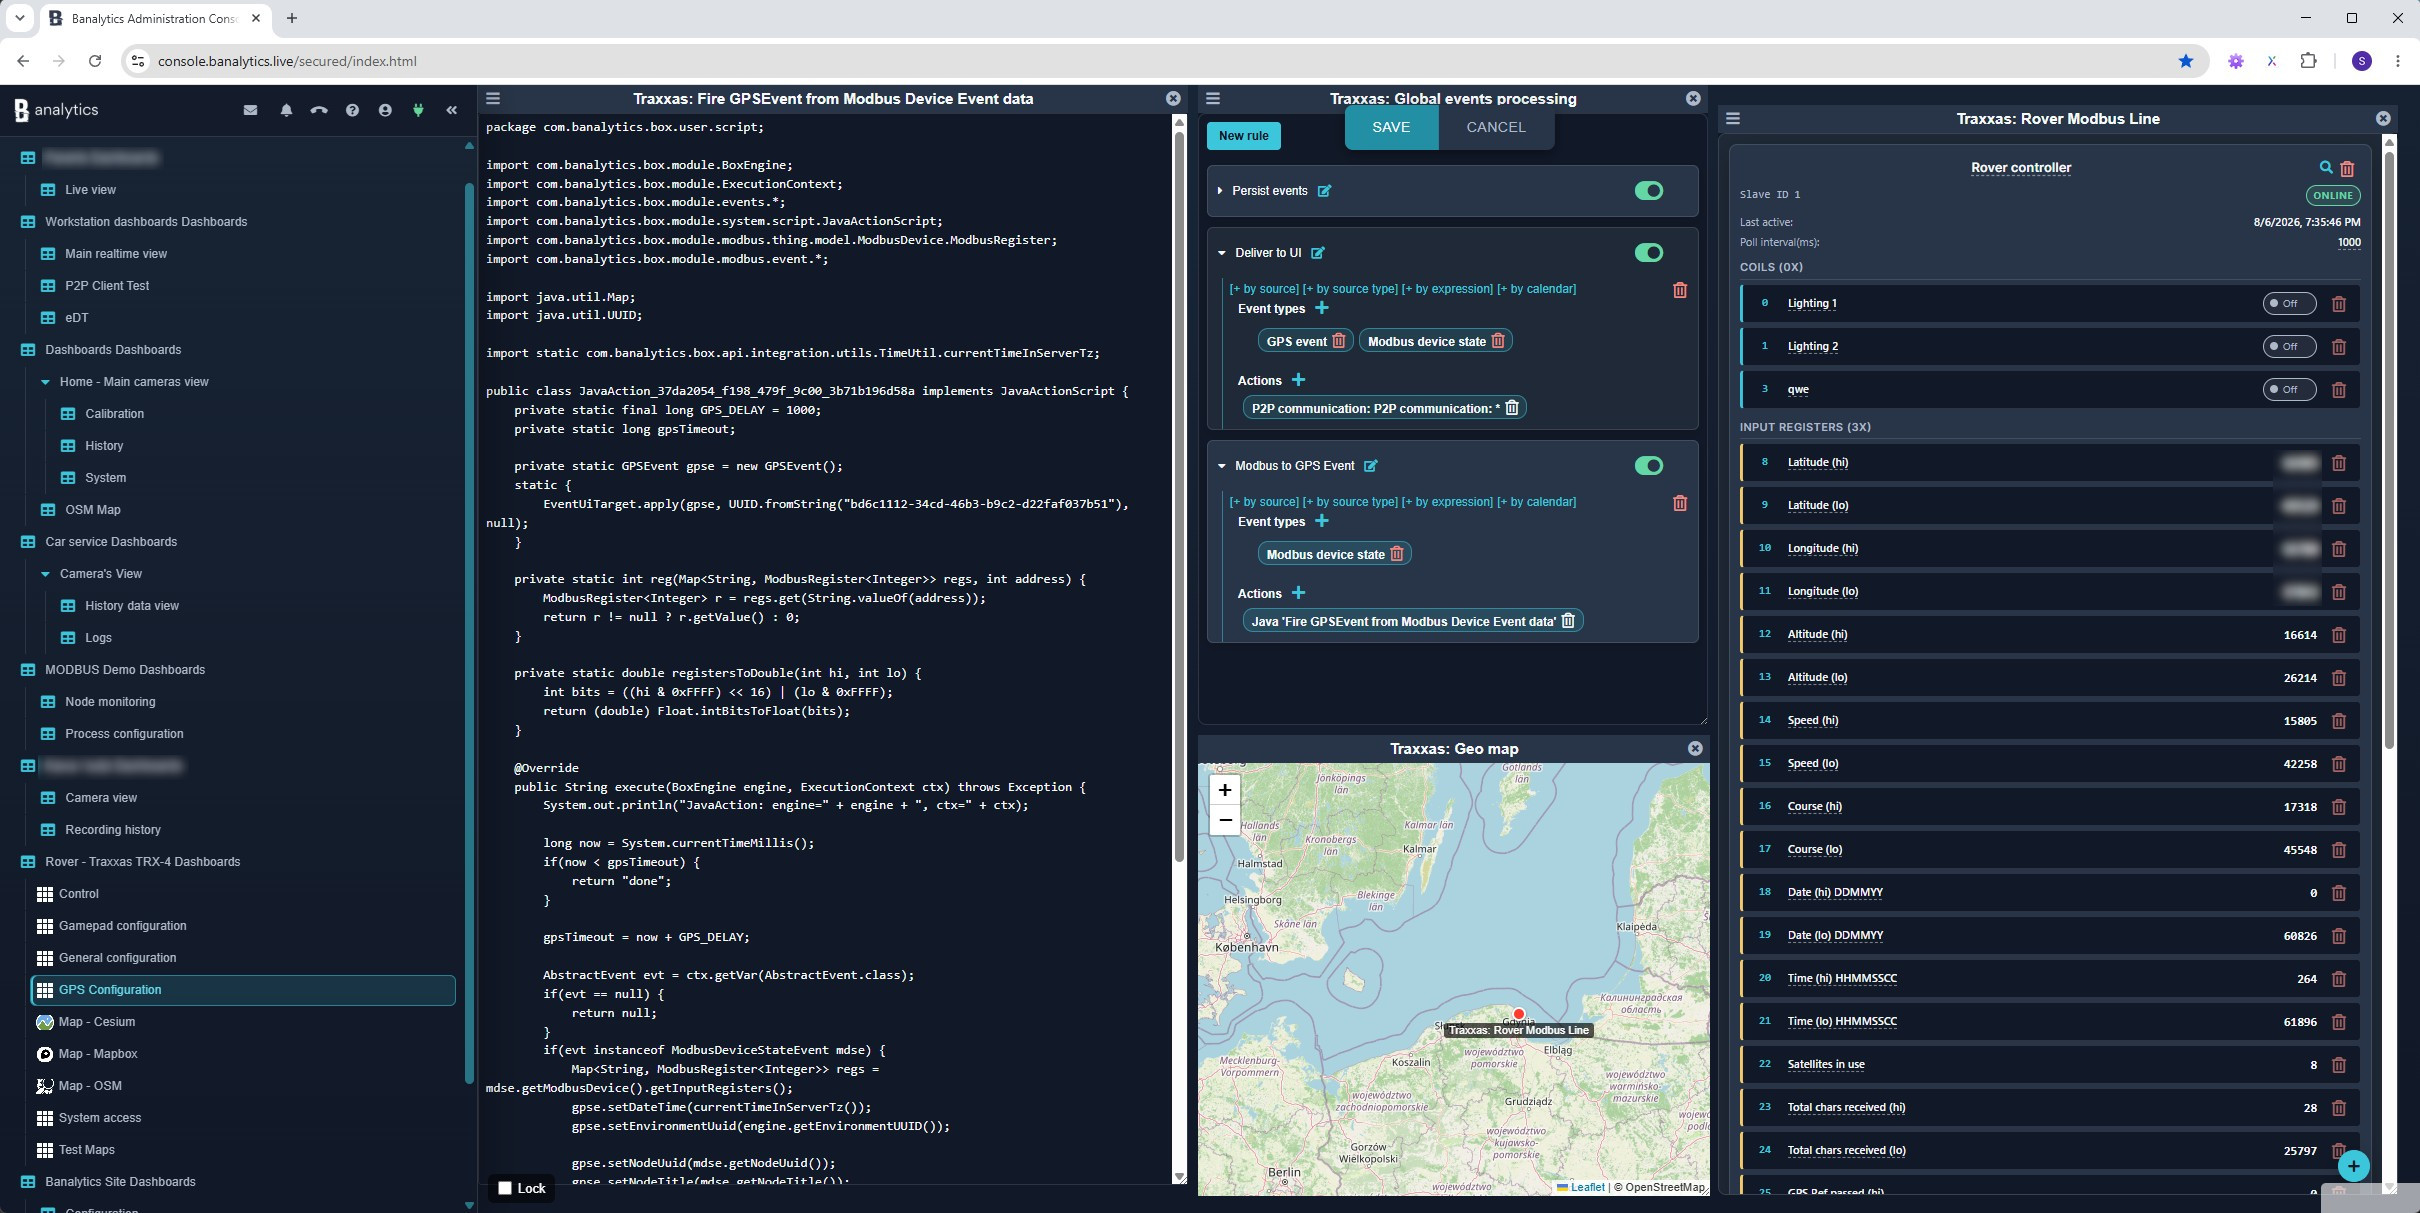The height and width of the screenshot is (1213, 2420).
Task: Delete Lighting 1 coil
Action: click(x=2339, y=304)
